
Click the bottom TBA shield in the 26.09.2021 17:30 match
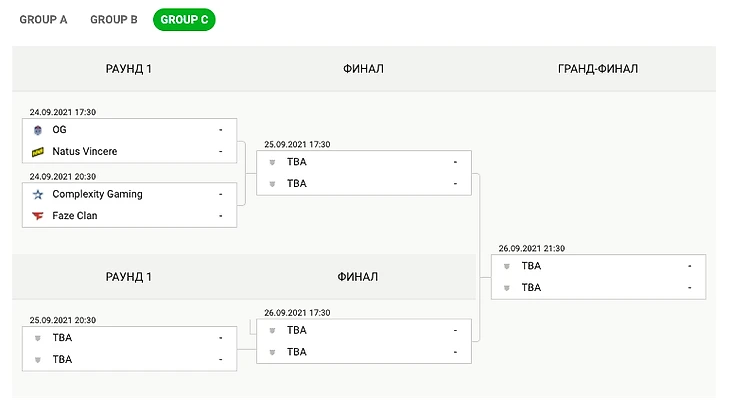272,352
